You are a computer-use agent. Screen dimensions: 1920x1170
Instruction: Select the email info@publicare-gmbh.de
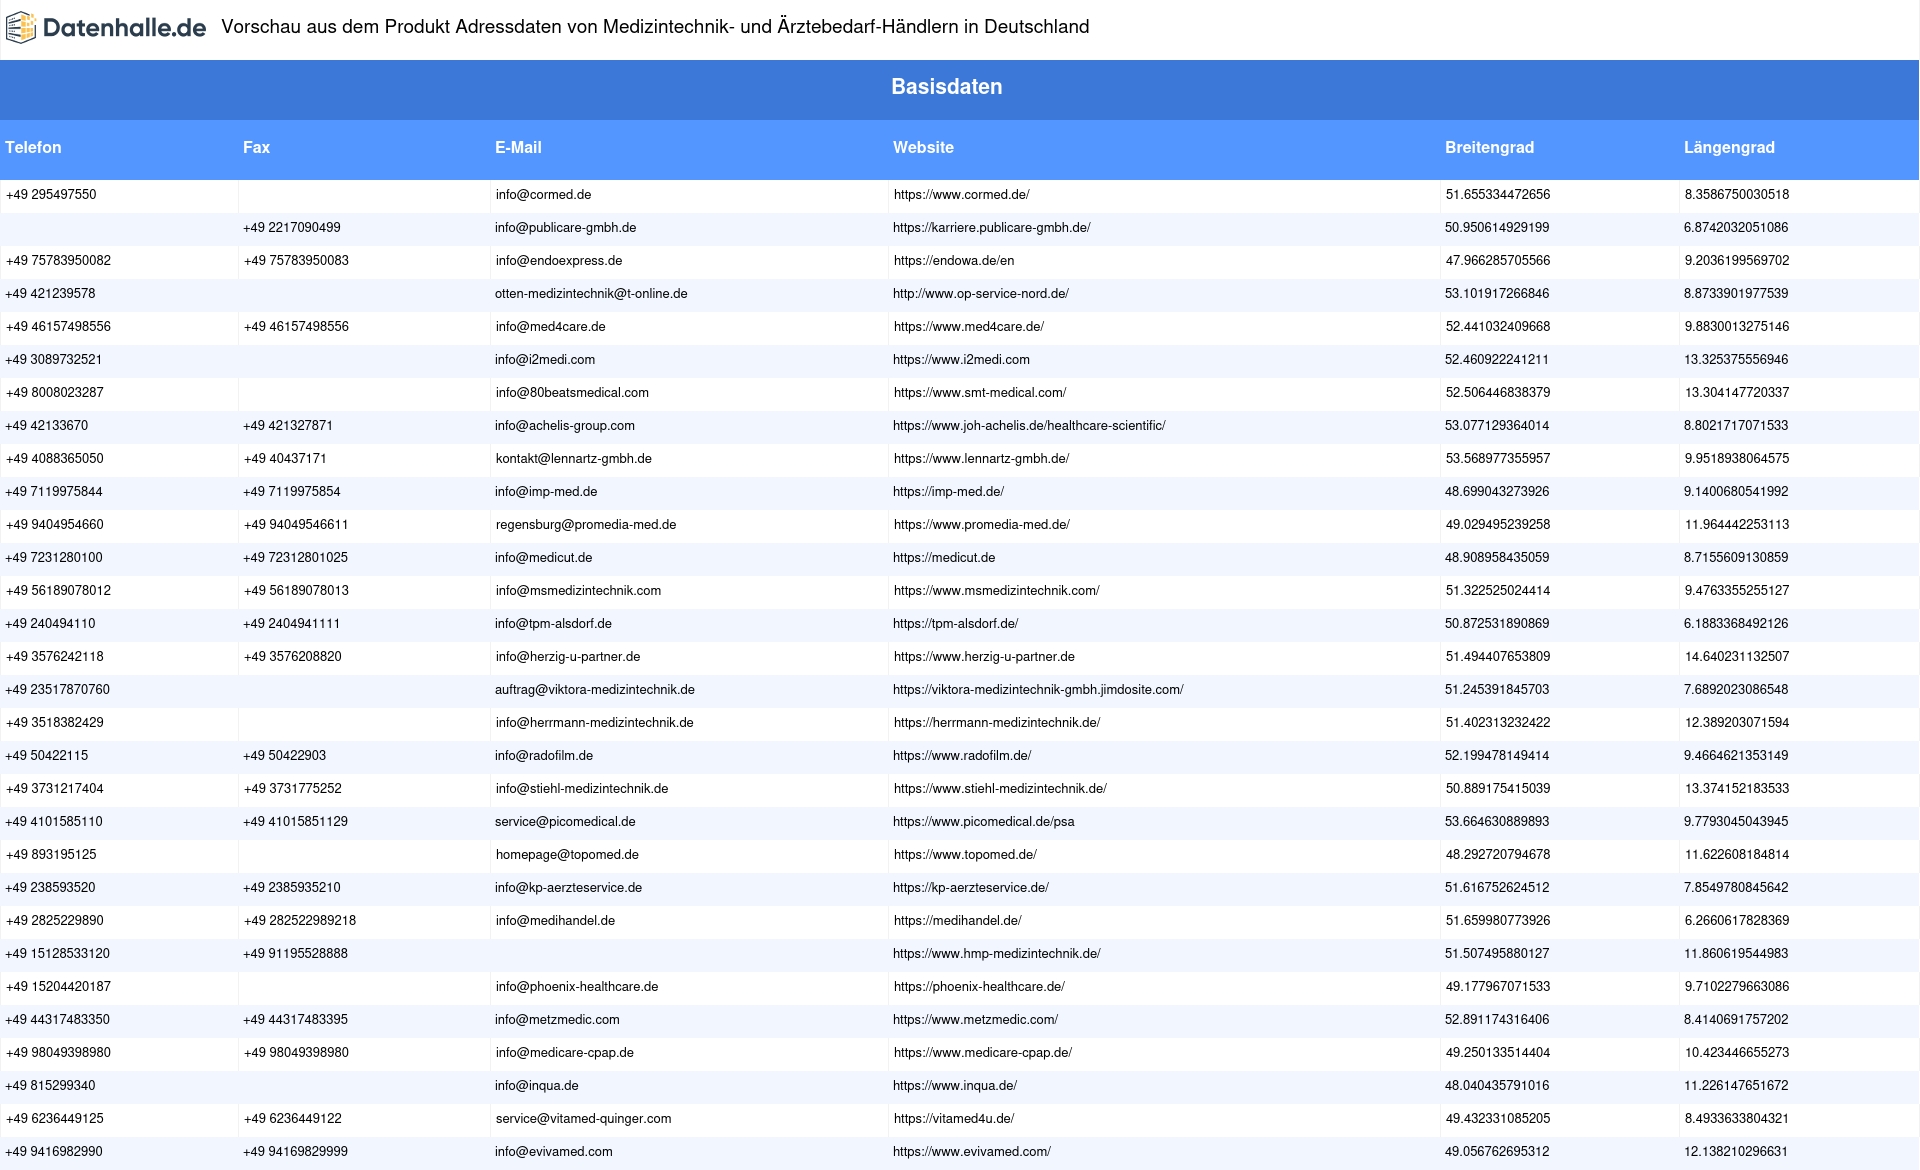[x=565, y=228]
